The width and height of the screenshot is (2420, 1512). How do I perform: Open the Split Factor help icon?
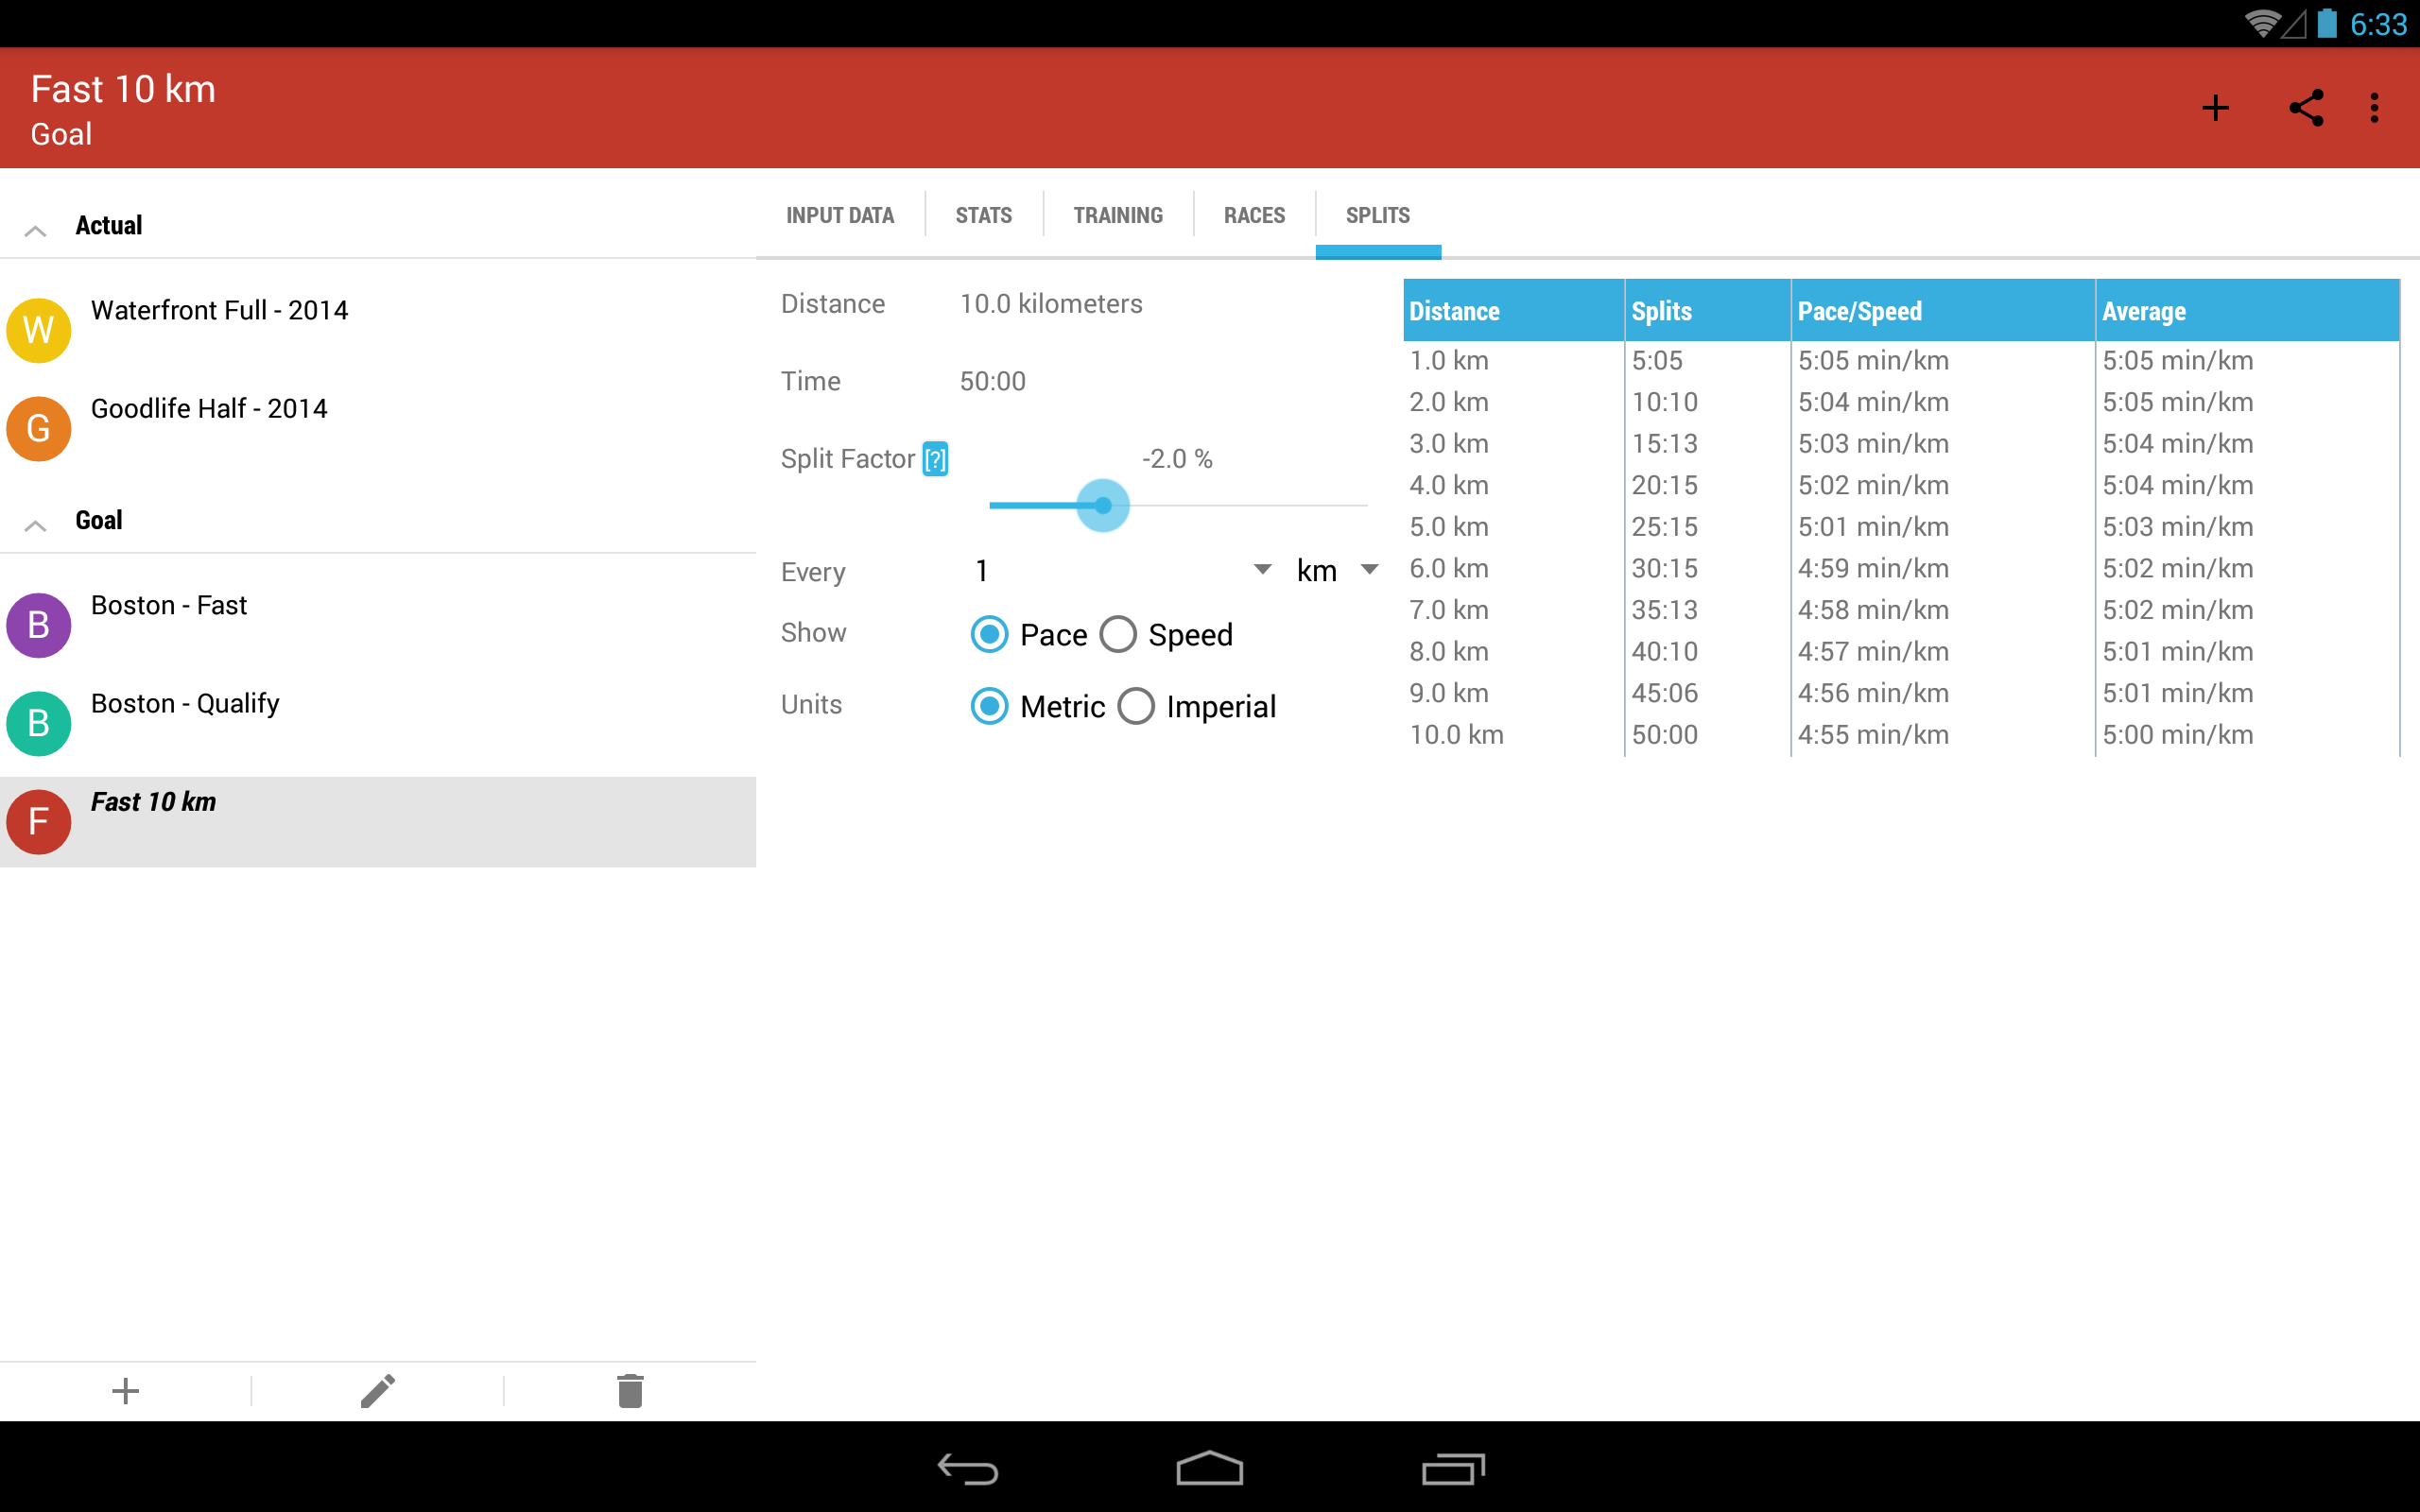pyautogui.click(x=935, y=459)
